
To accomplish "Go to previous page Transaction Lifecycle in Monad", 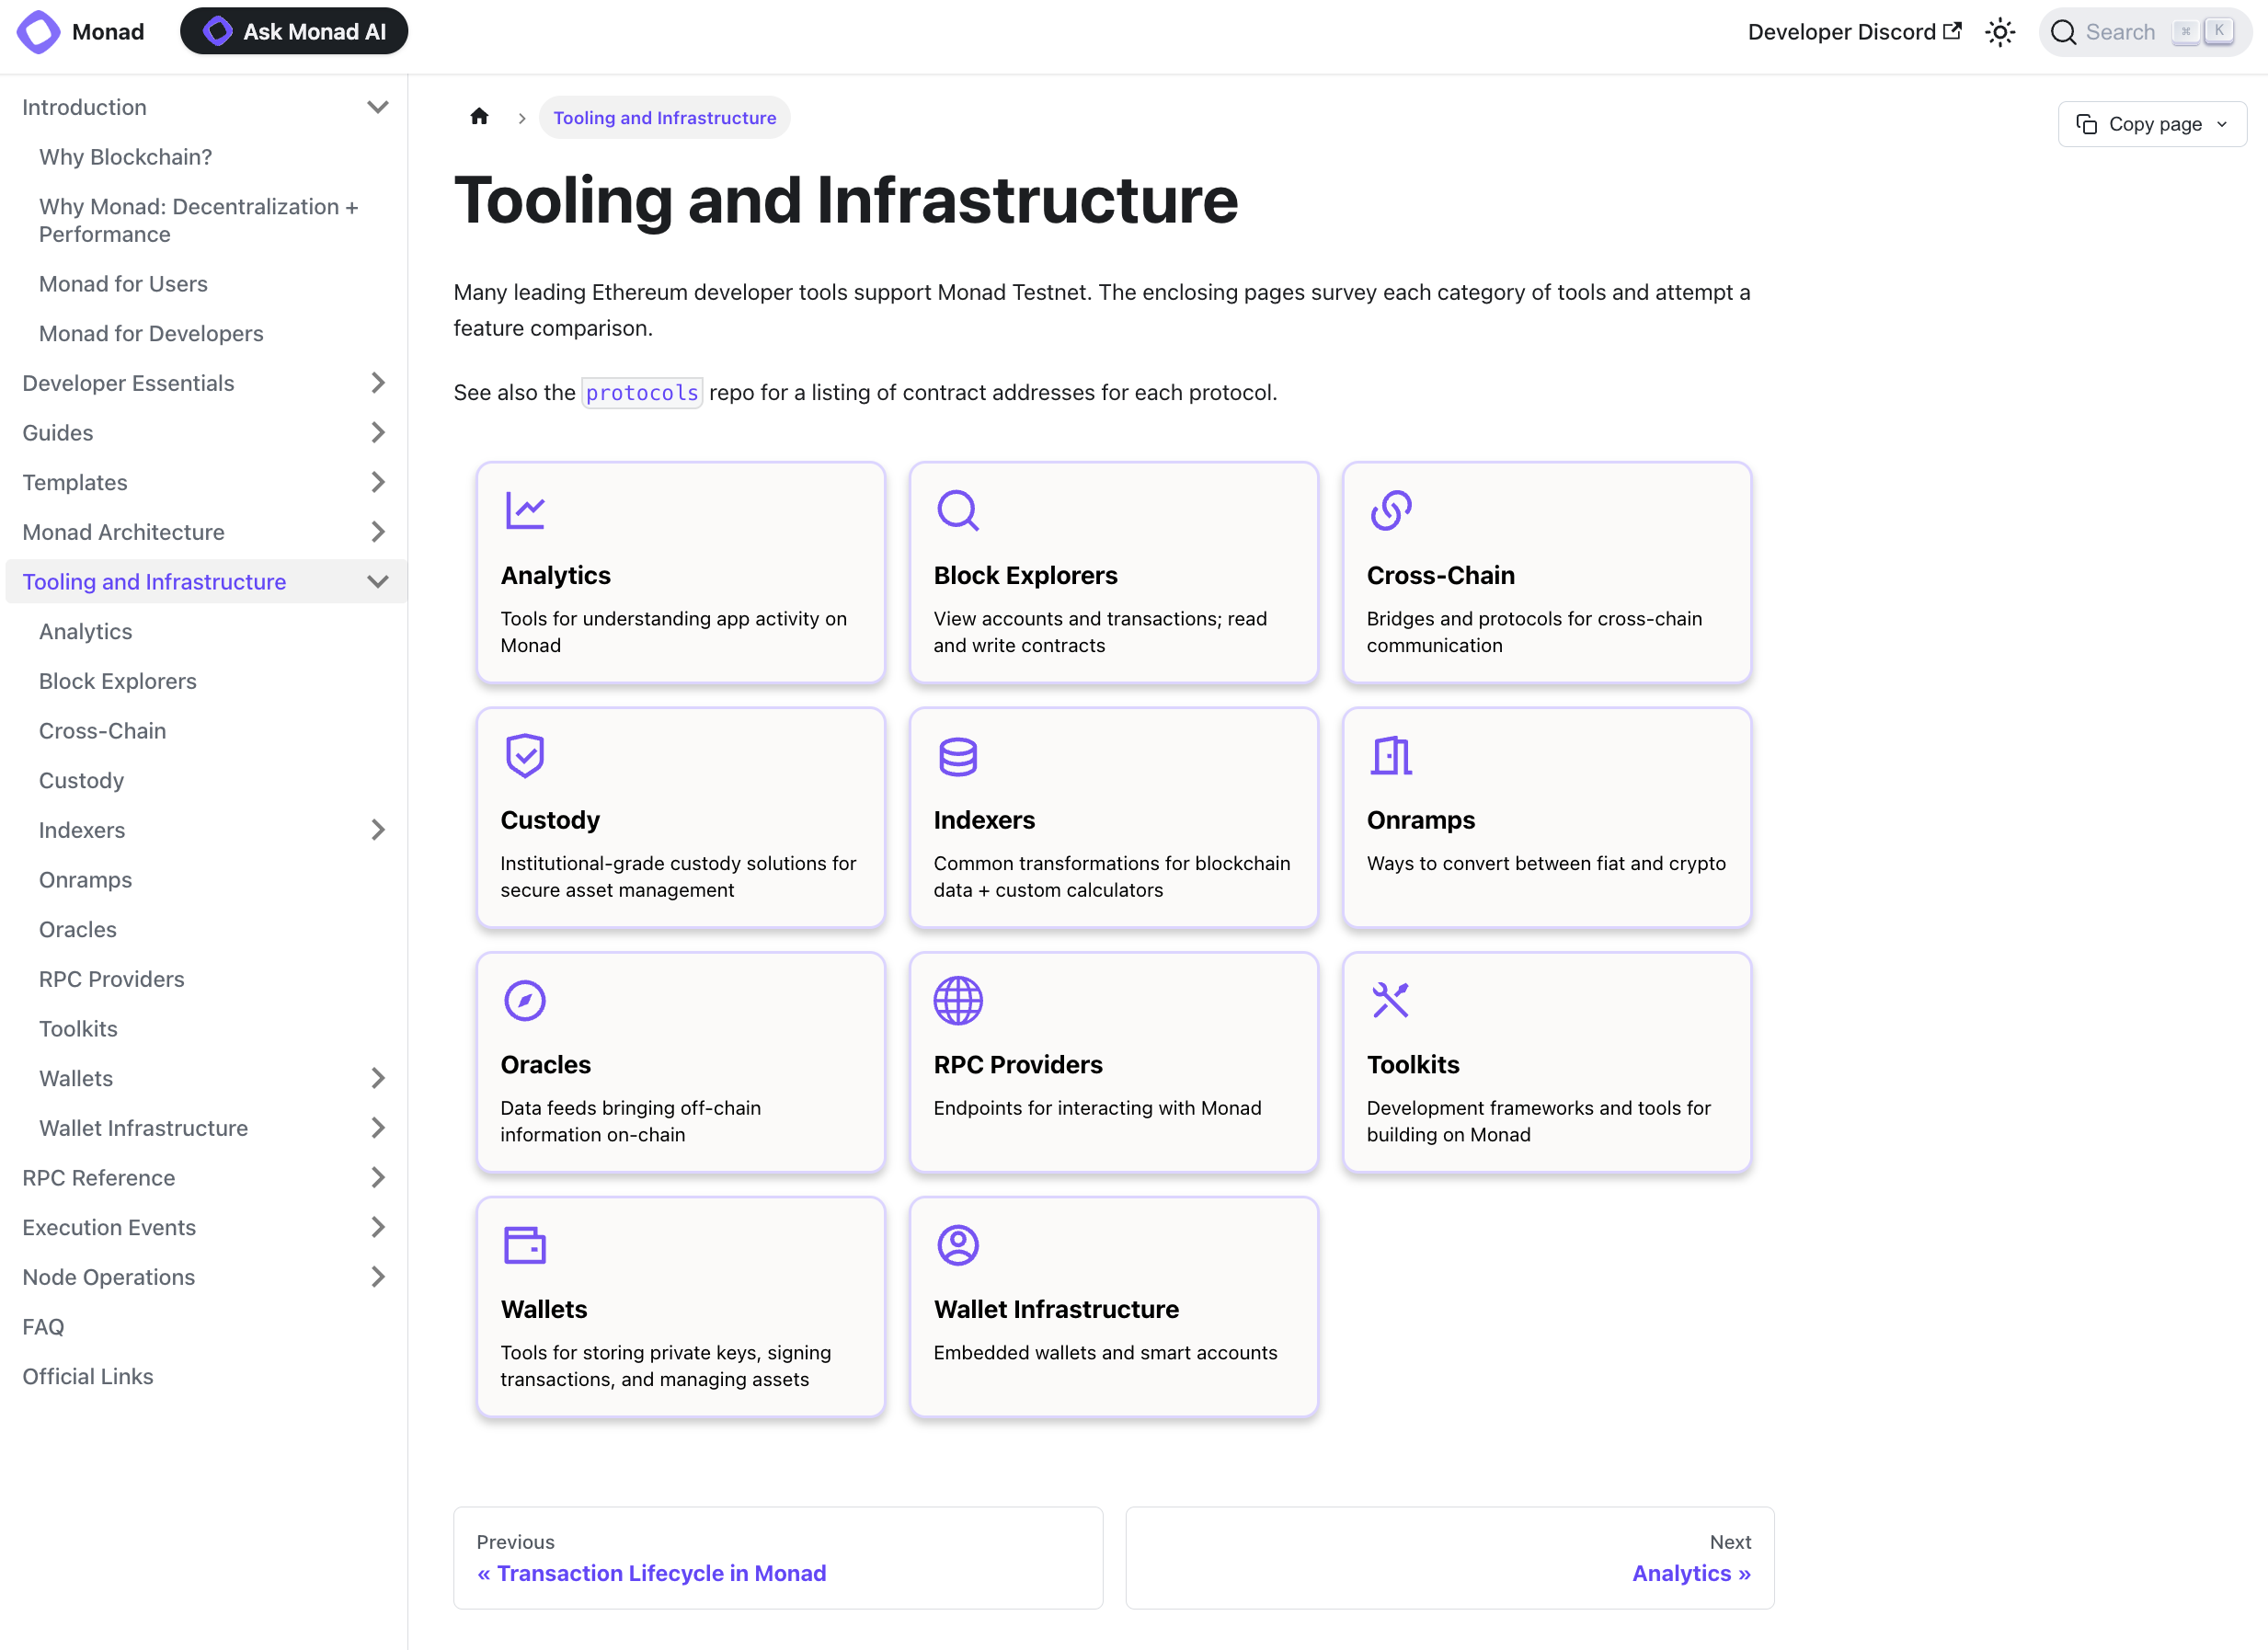I will (778, 1558).
